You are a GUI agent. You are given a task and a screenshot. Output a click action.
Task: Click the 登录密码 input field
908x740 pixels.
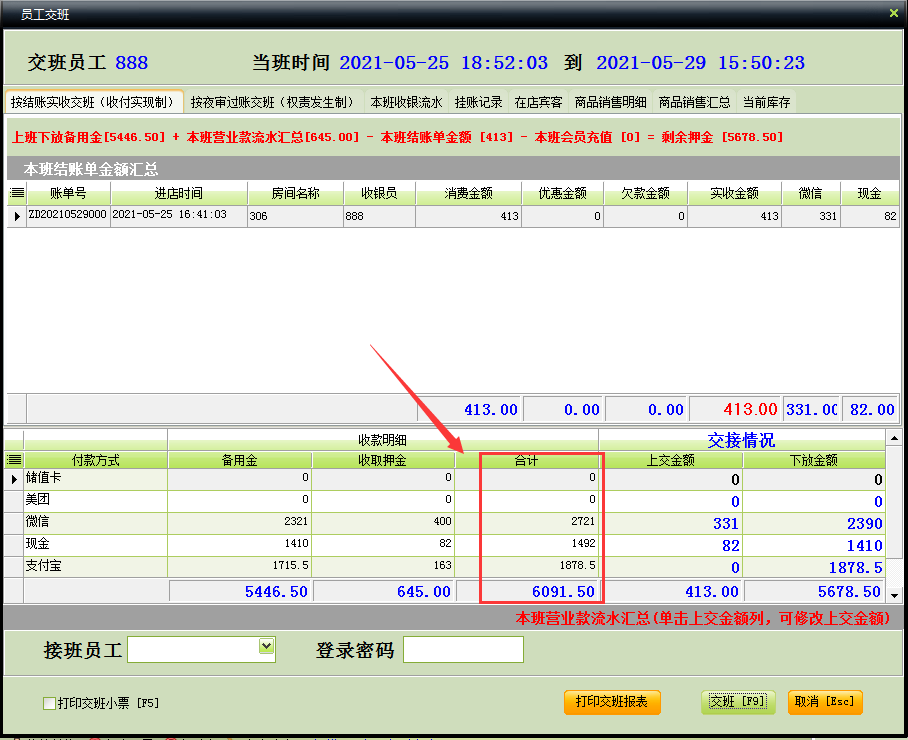click(463, 650)
